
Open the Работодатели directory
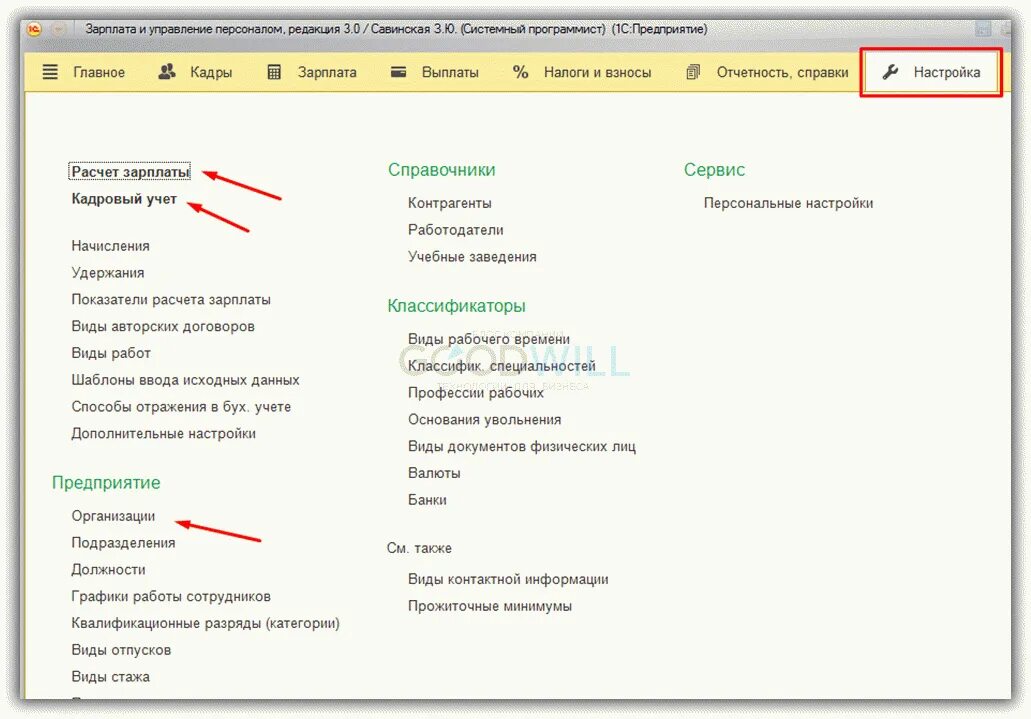click(456, 230)
